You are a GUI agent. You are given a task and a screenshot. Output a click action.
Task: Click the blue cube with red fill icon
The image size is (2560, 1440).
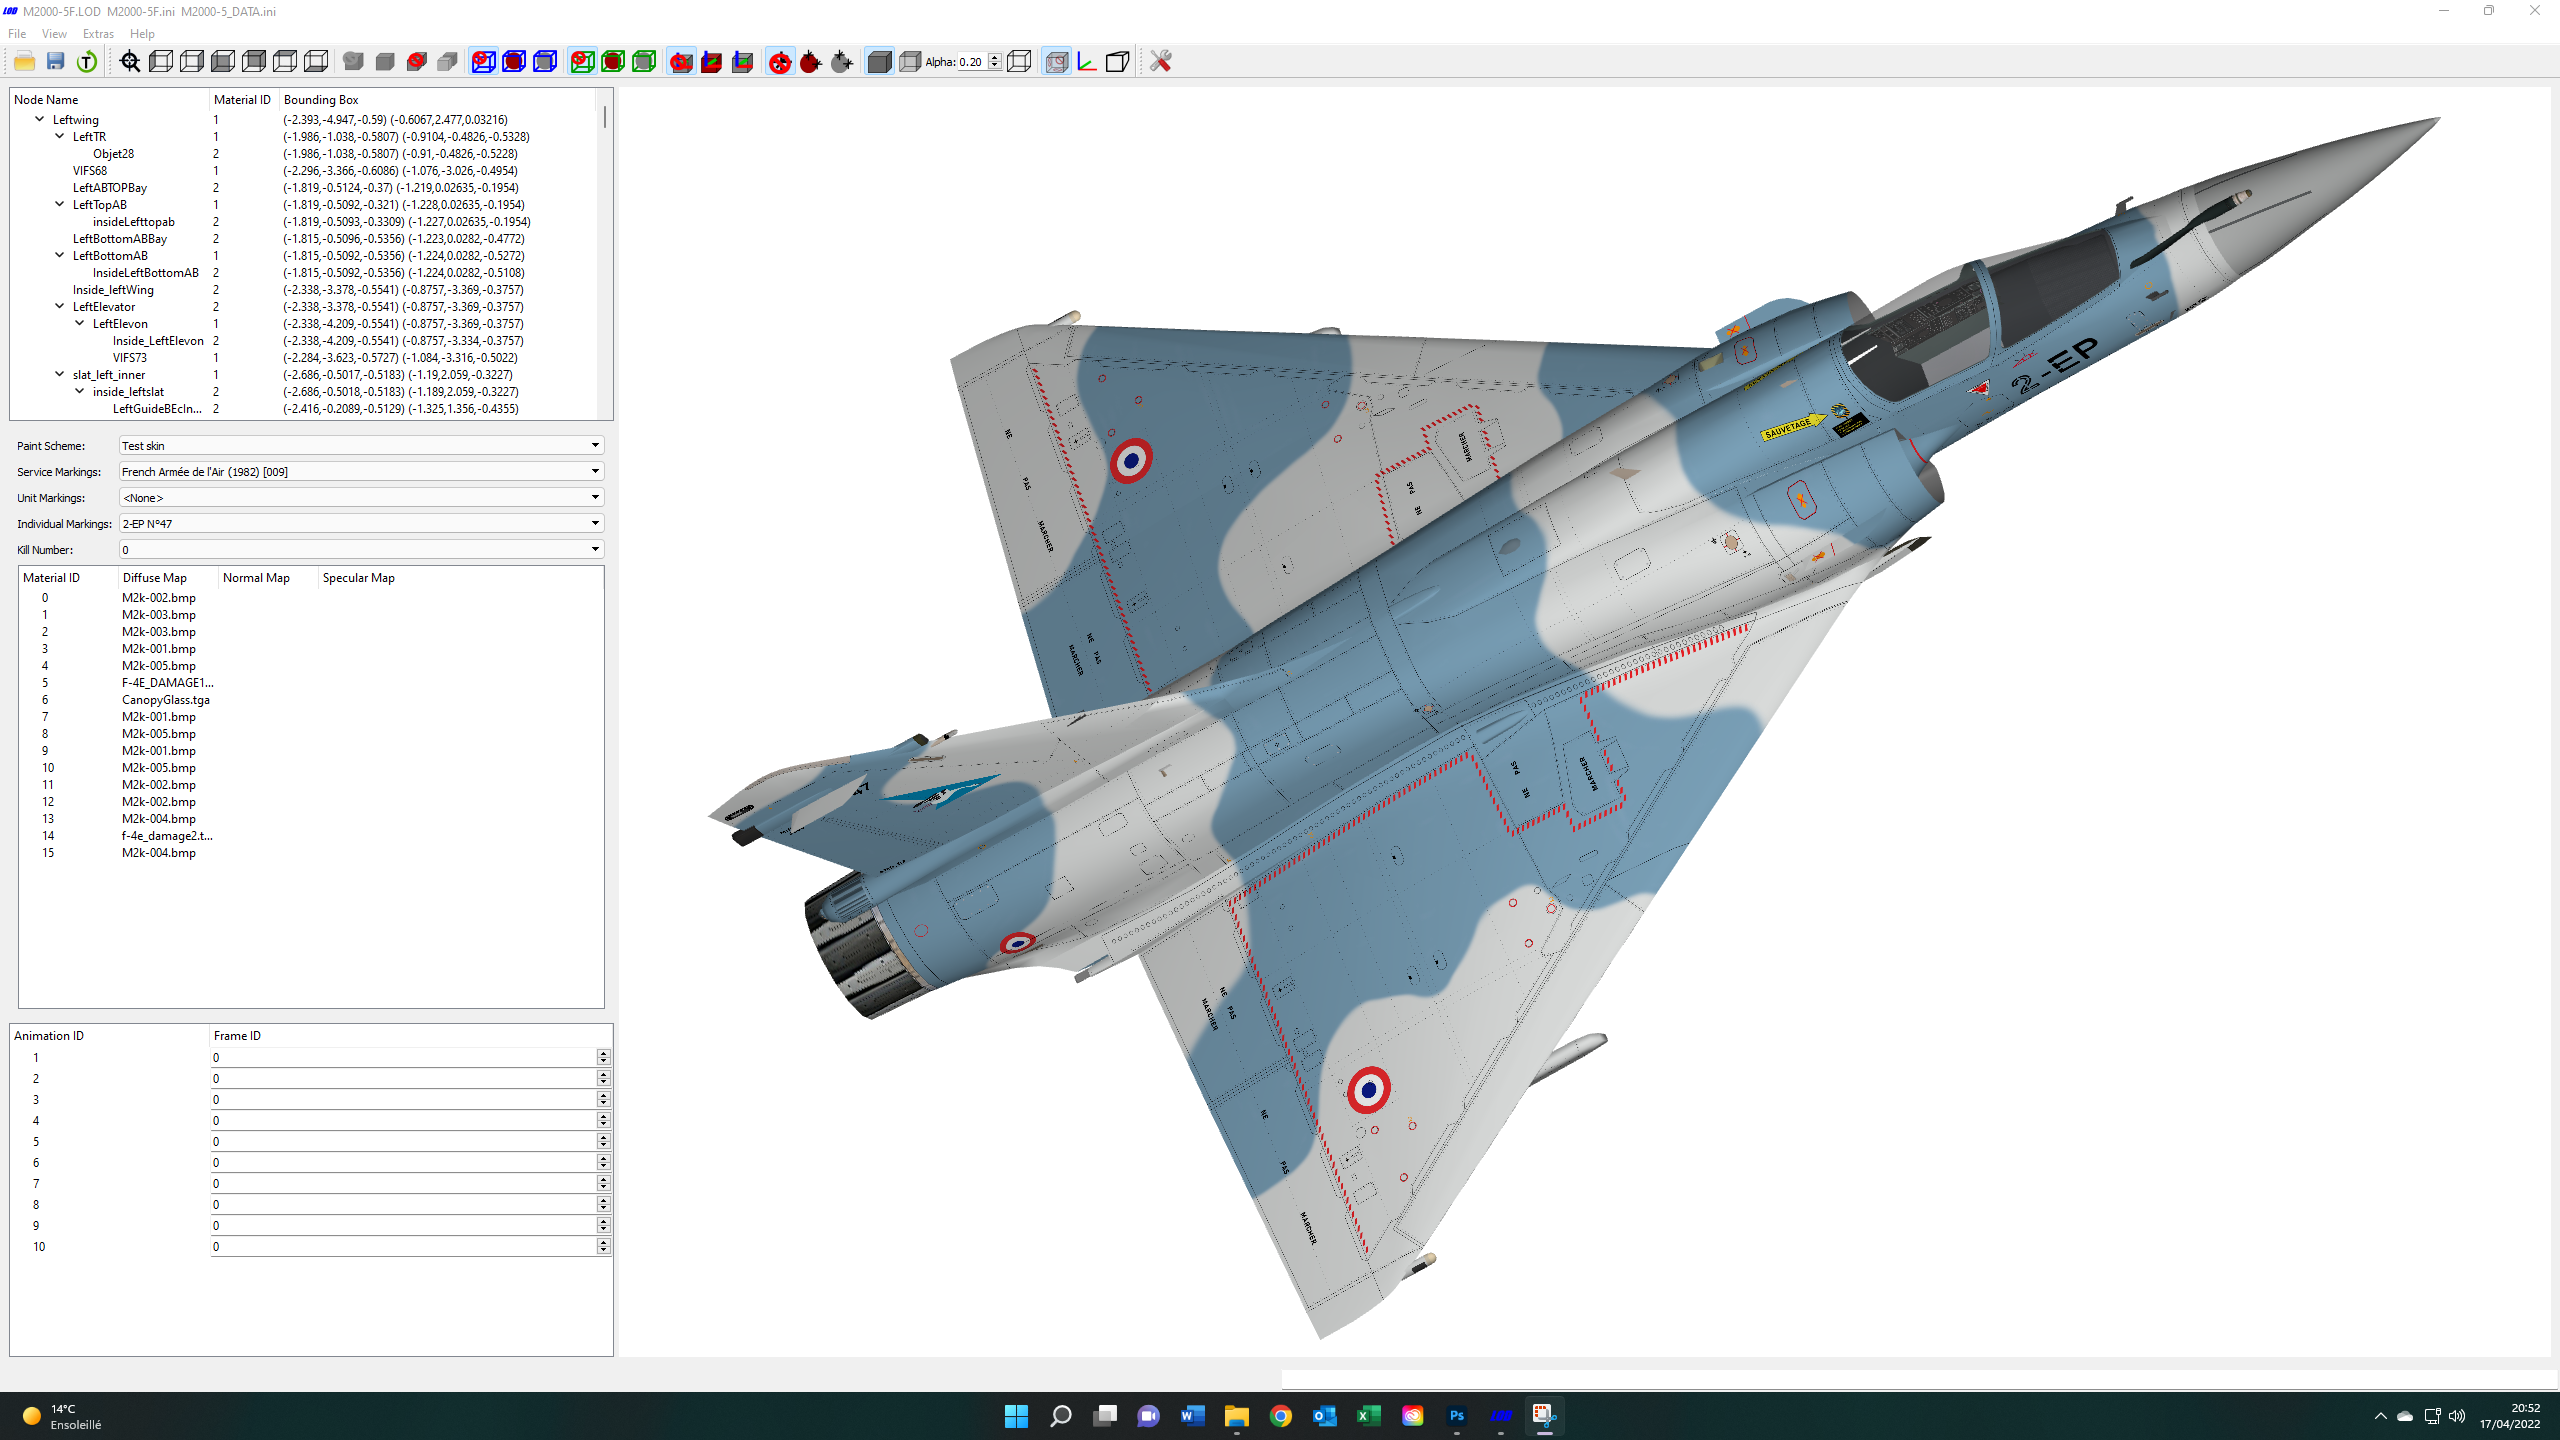[514, 62]
